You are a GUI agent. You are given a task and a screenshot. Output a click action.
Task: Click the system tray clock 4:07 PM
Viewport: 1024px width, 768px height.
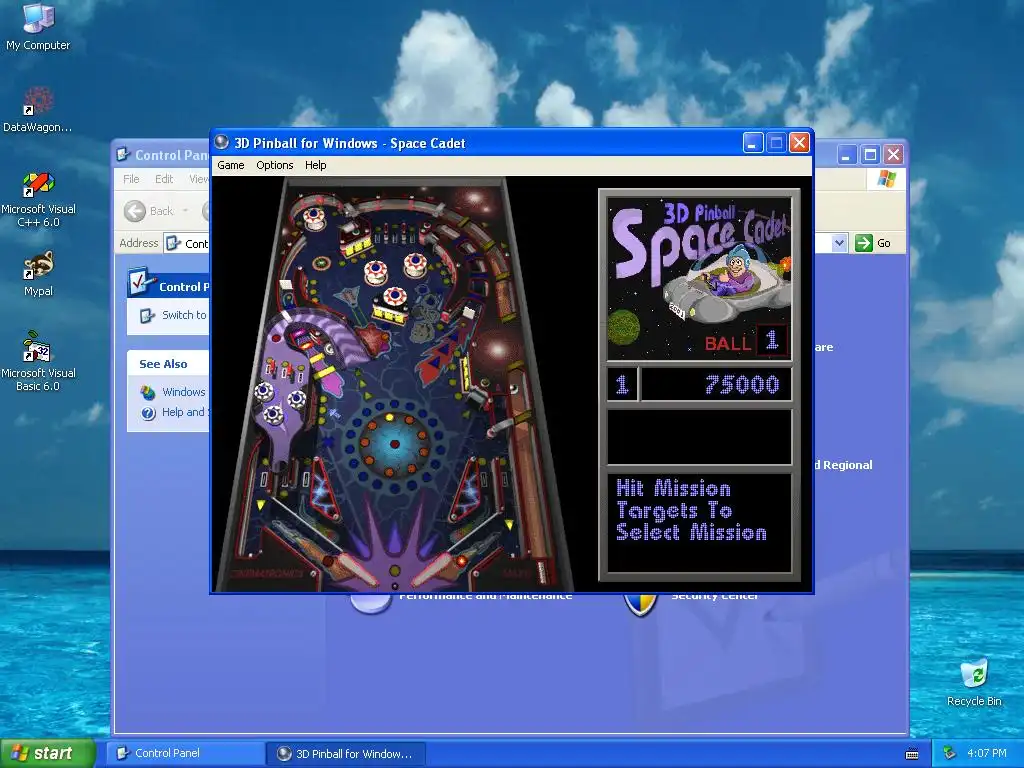[x=987, y=753]
